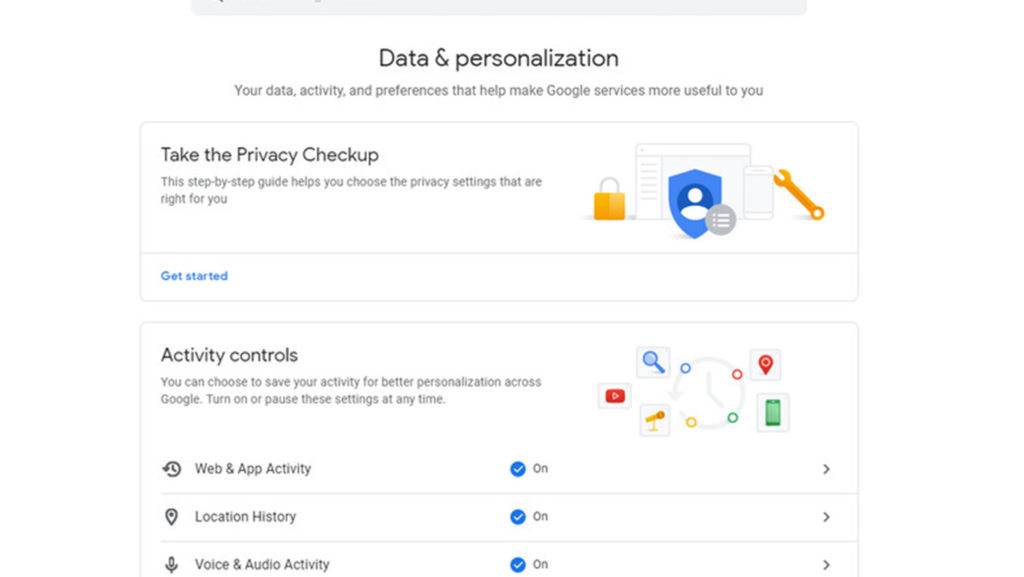The width and height of the screenshot is (1024, 577).
Task: Toggle the Web & App Activity On checkmark
Action: click(x=518, y=469)
